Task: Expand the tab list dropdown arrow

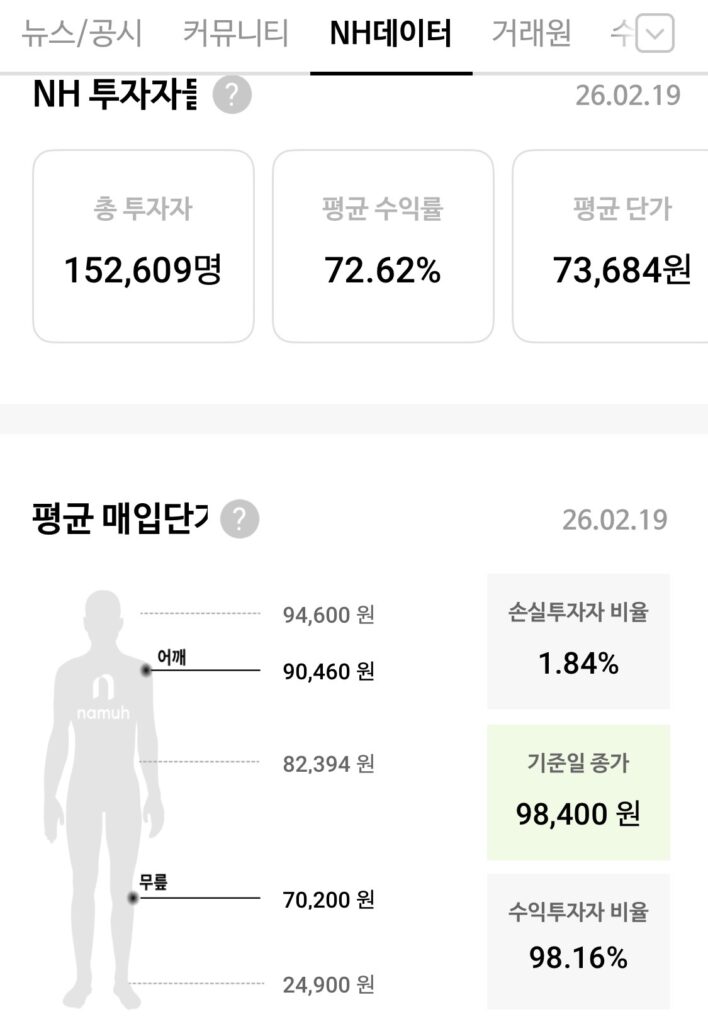Action: (655, 36)
